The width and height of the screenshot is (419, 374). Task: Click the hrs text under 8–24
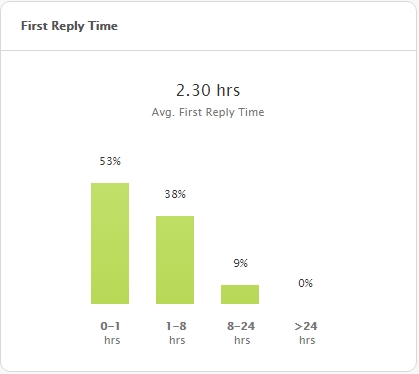coord(242,340)
